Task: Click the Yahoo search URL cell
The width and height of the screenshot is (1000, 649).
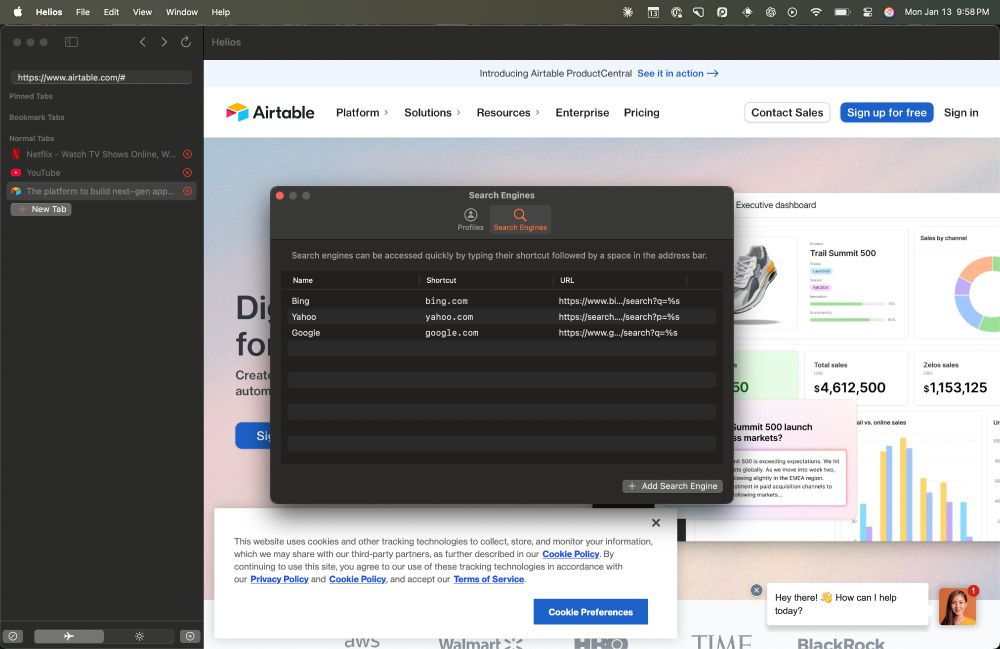Action: point(619,317)
